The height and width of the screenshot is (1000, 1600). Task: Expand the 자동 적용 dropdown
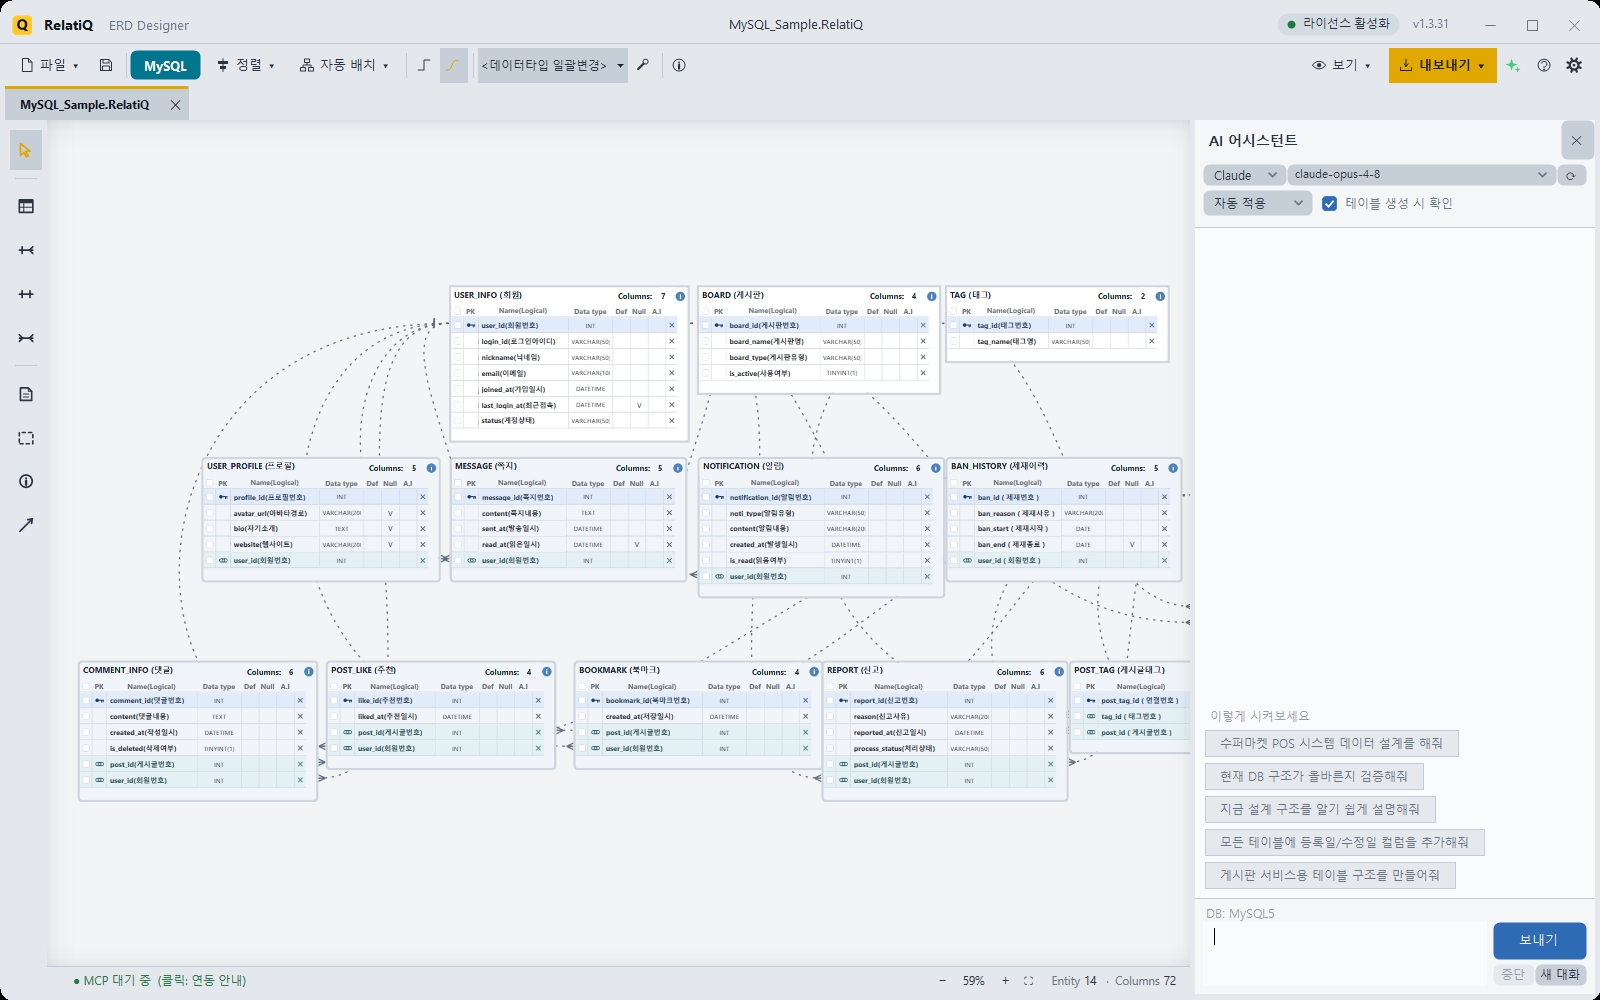click(1258, 203)
